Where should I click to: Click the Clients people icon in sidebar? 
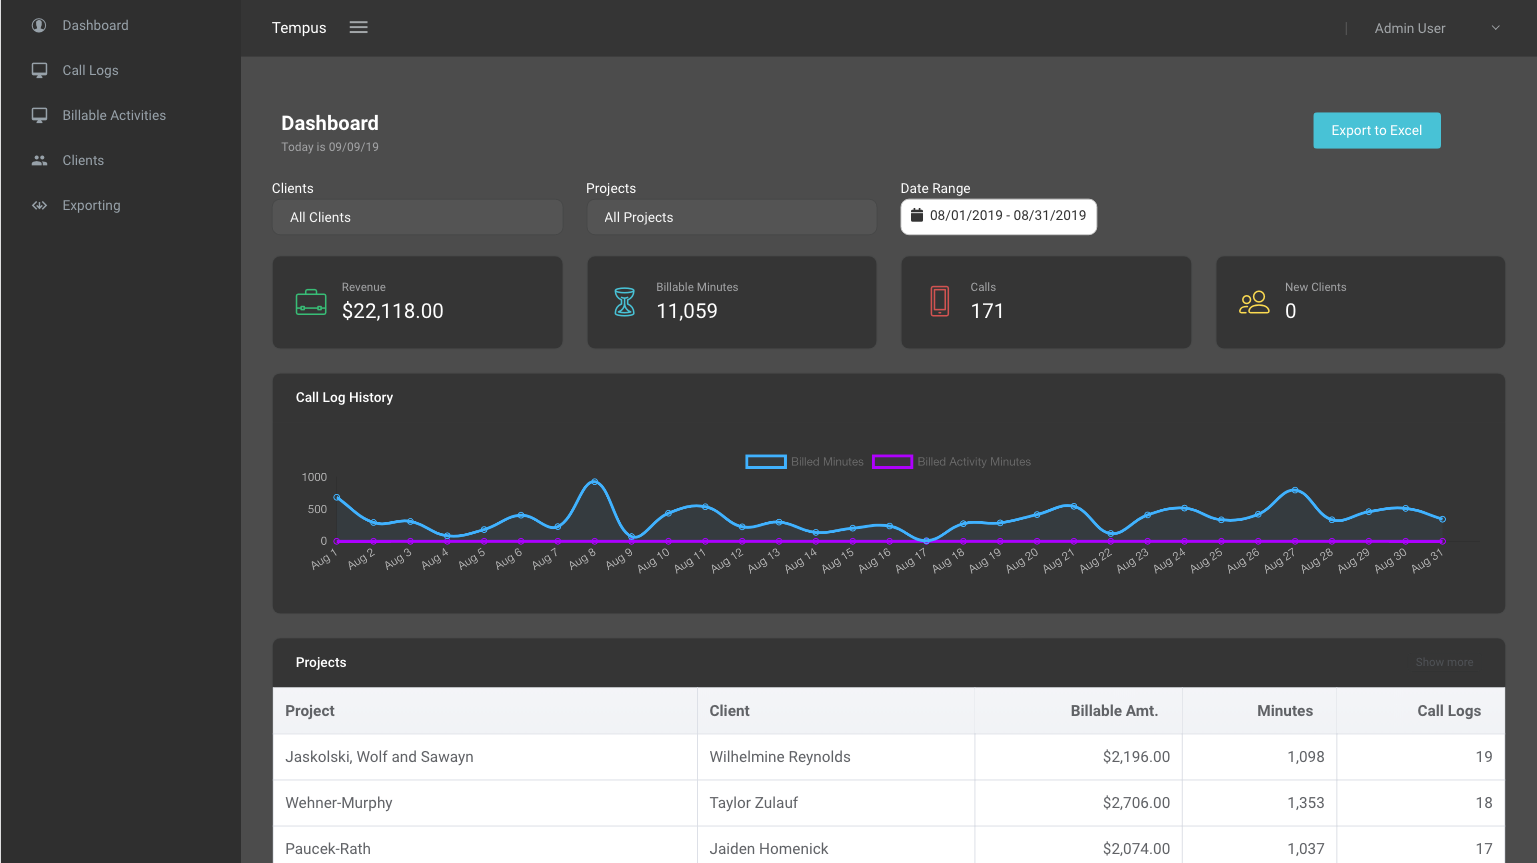[39, 160]
